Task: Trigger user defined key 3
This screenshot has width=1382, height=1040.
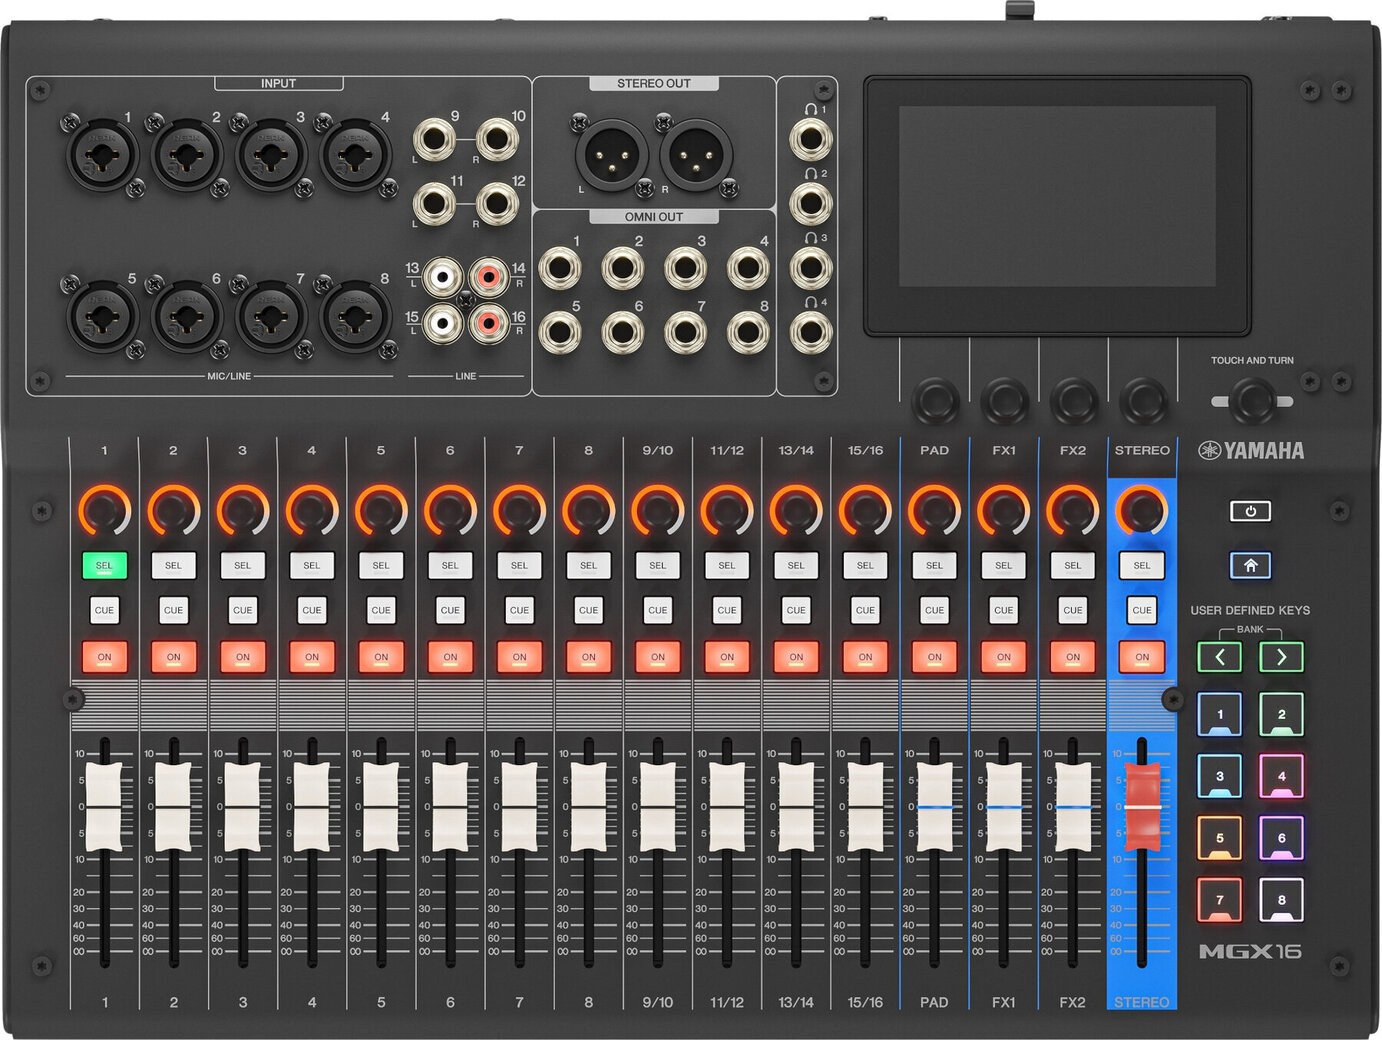Action: click(1219, 777)
